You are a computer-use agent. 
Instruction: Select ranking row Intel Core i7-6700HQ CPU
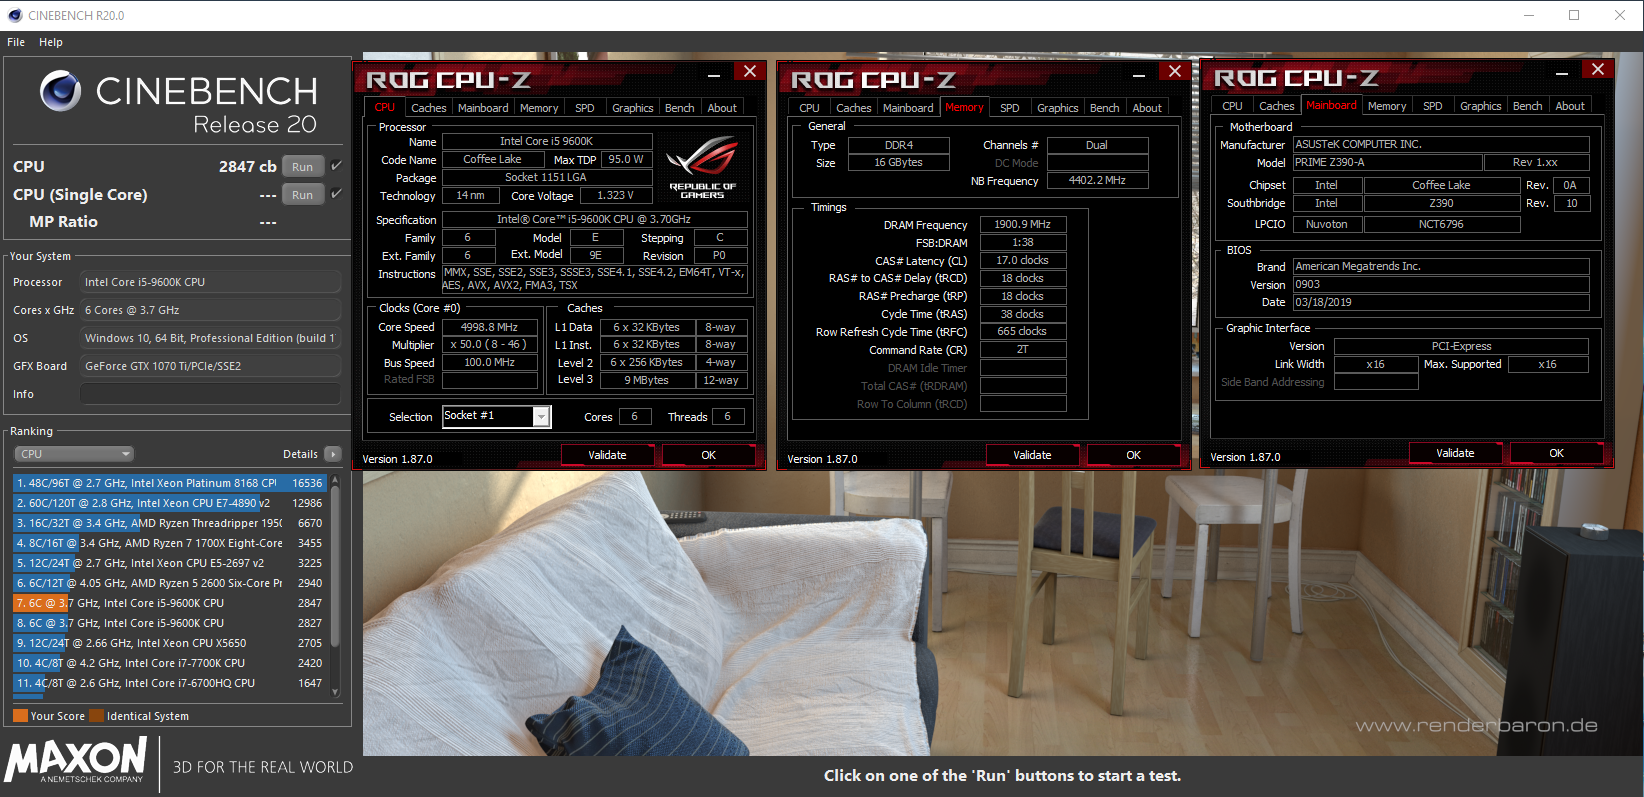pos(170,683)
